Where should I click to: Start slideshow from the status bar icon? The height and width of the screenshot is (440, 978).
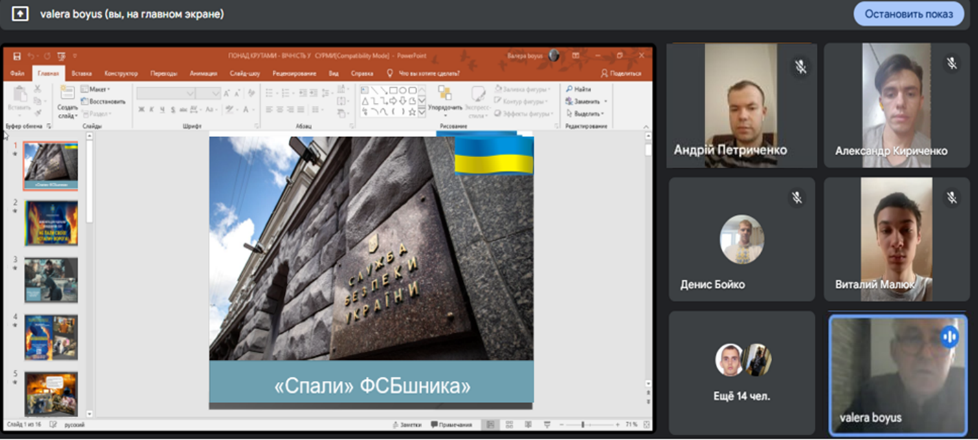547,424
